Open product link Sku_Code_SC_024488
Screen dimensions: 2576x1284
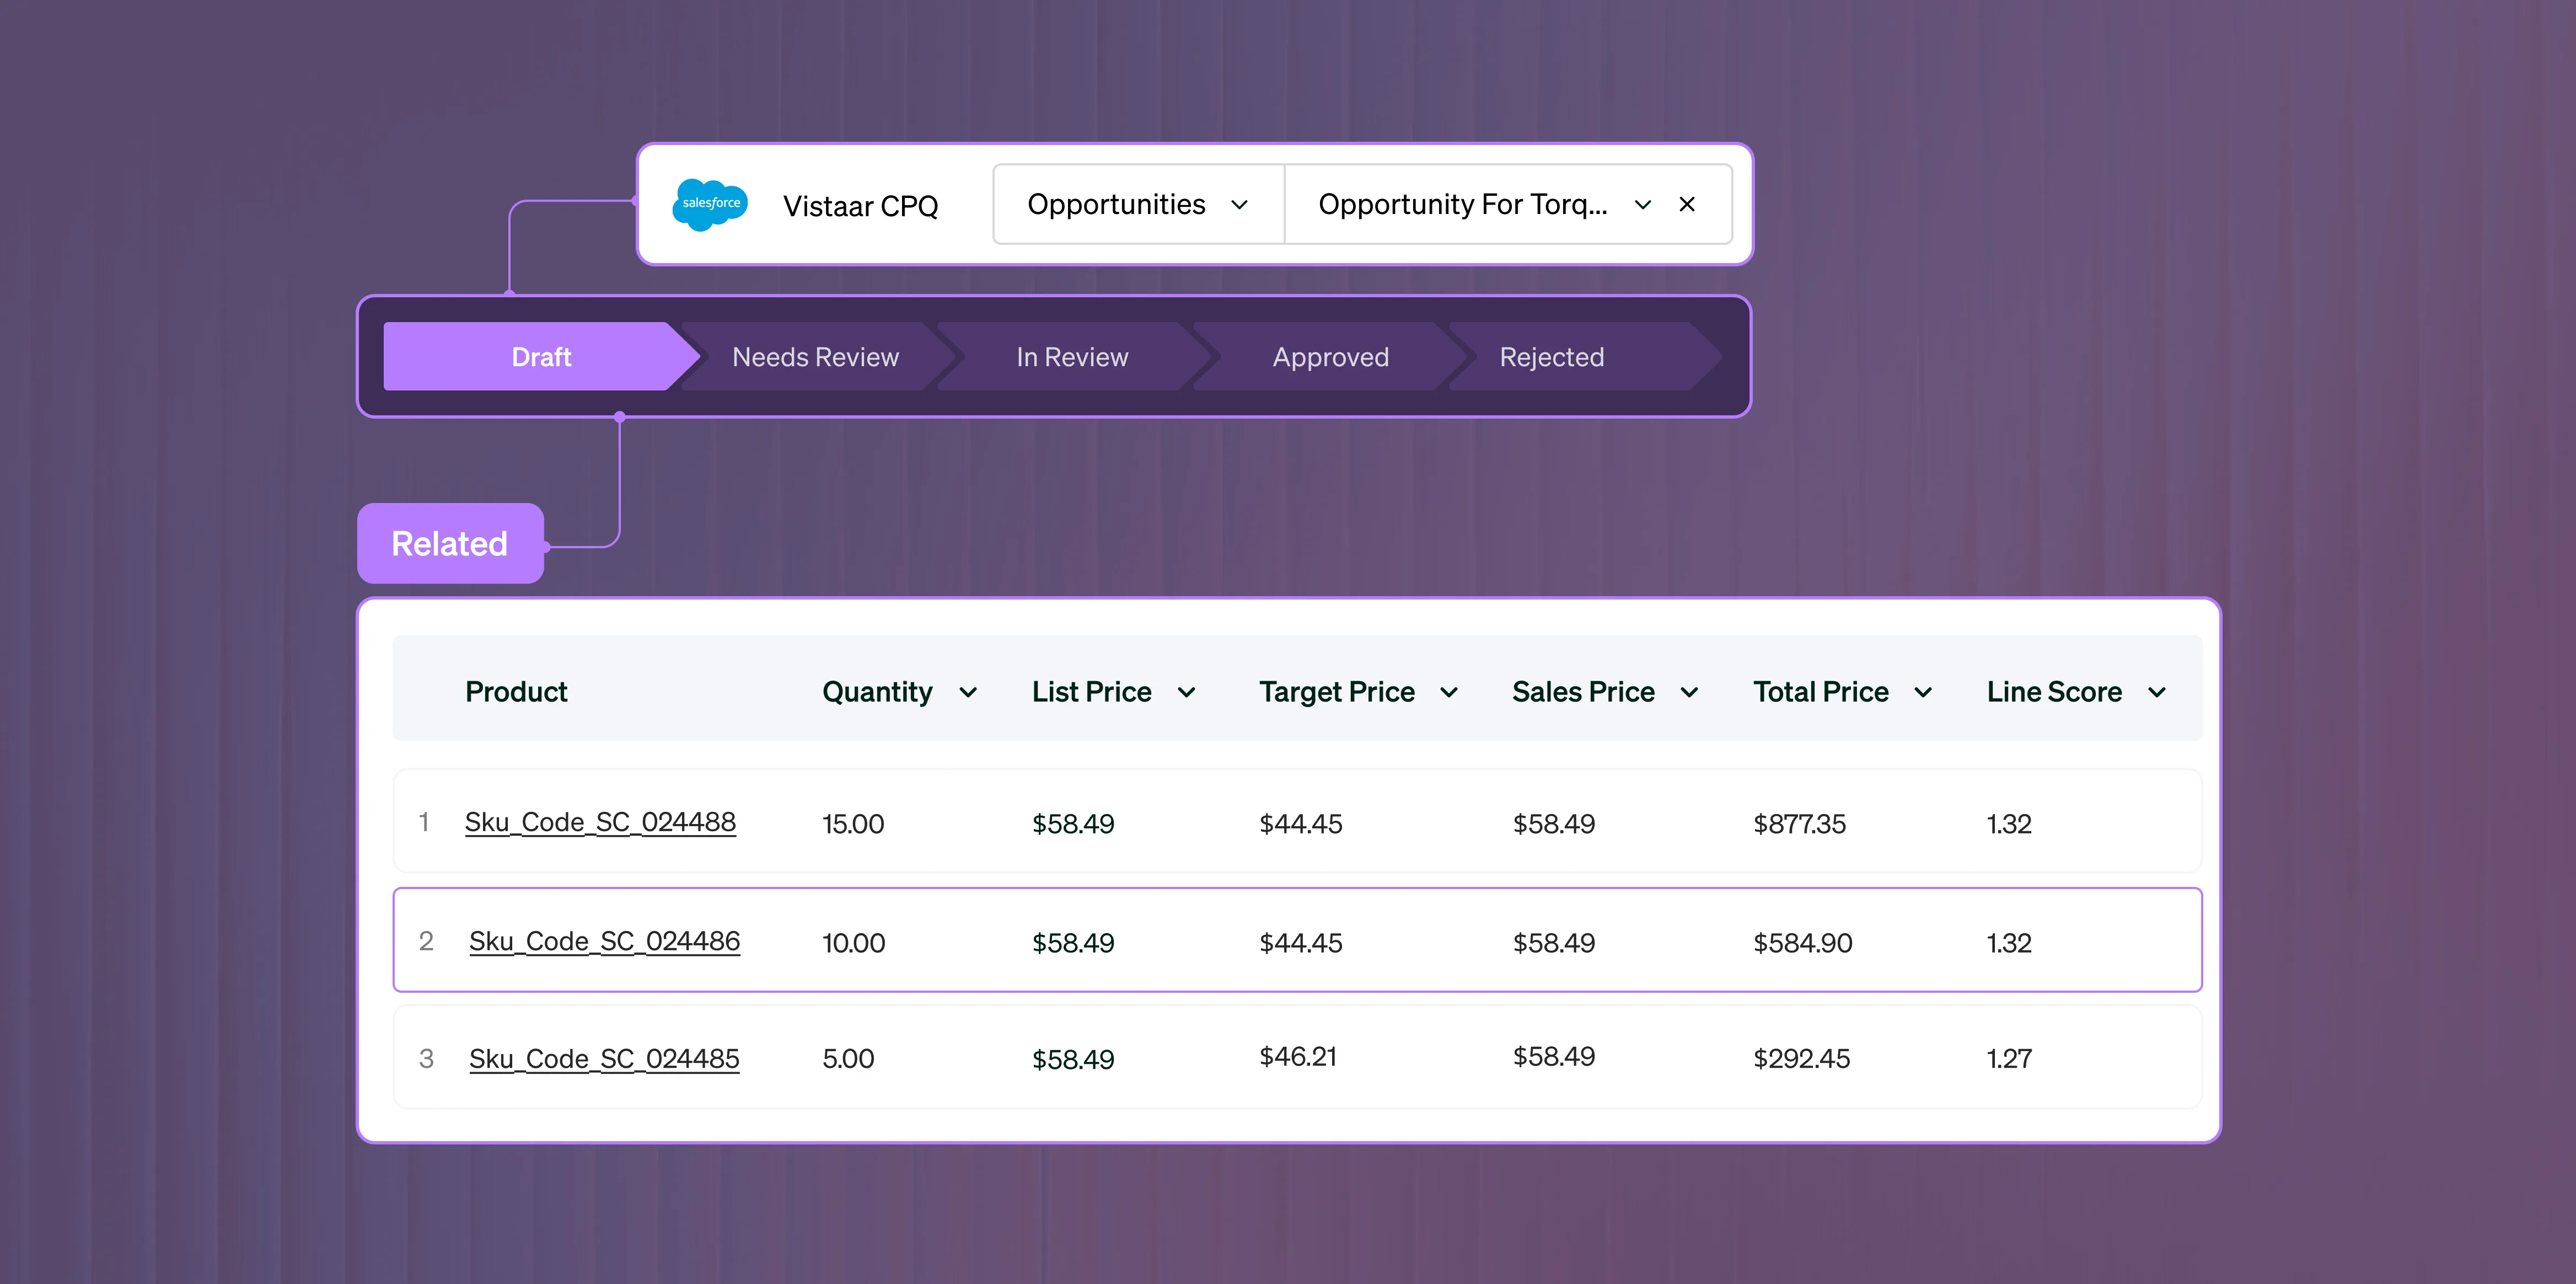tap(600, 822)
